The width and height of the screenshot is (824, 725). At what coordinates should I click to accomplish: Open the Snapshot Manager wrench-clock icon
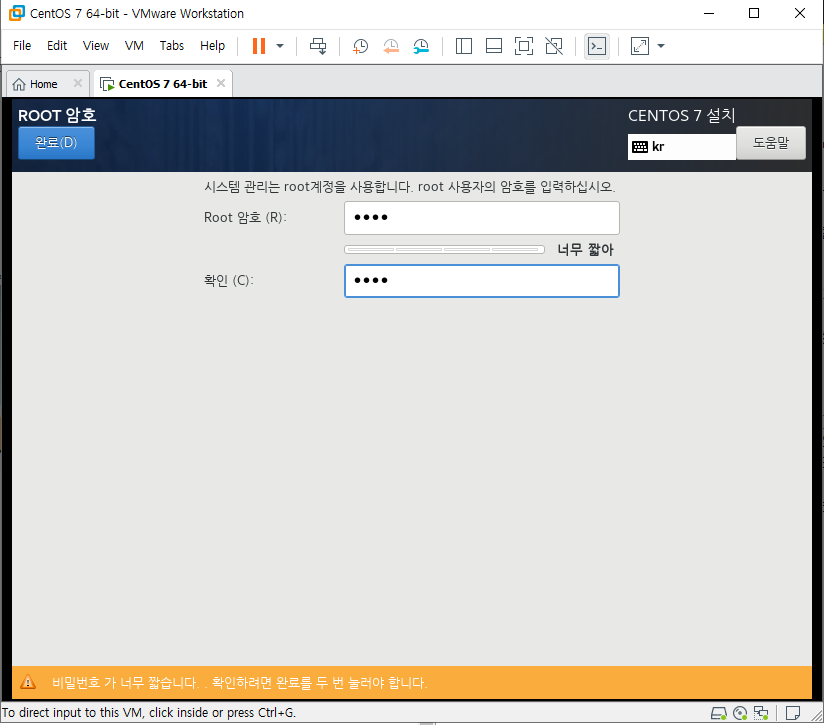pyautogui.click(x=421, y=46)
